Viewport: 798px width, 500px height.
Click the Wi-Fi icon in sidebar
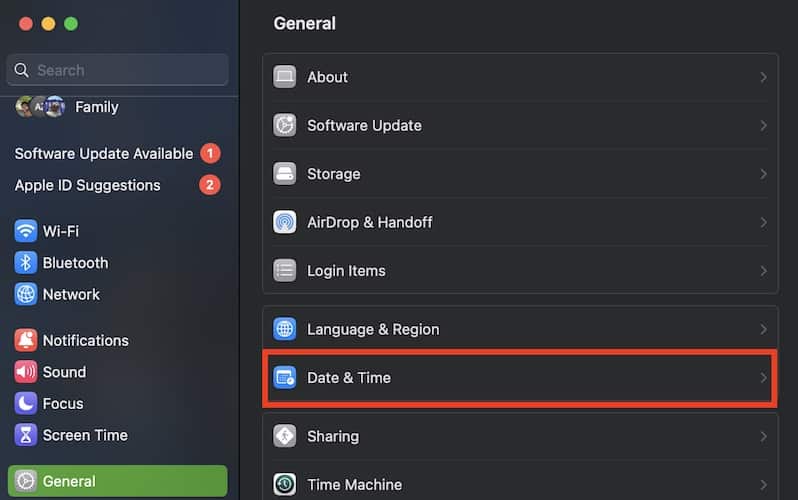(26, 231)
